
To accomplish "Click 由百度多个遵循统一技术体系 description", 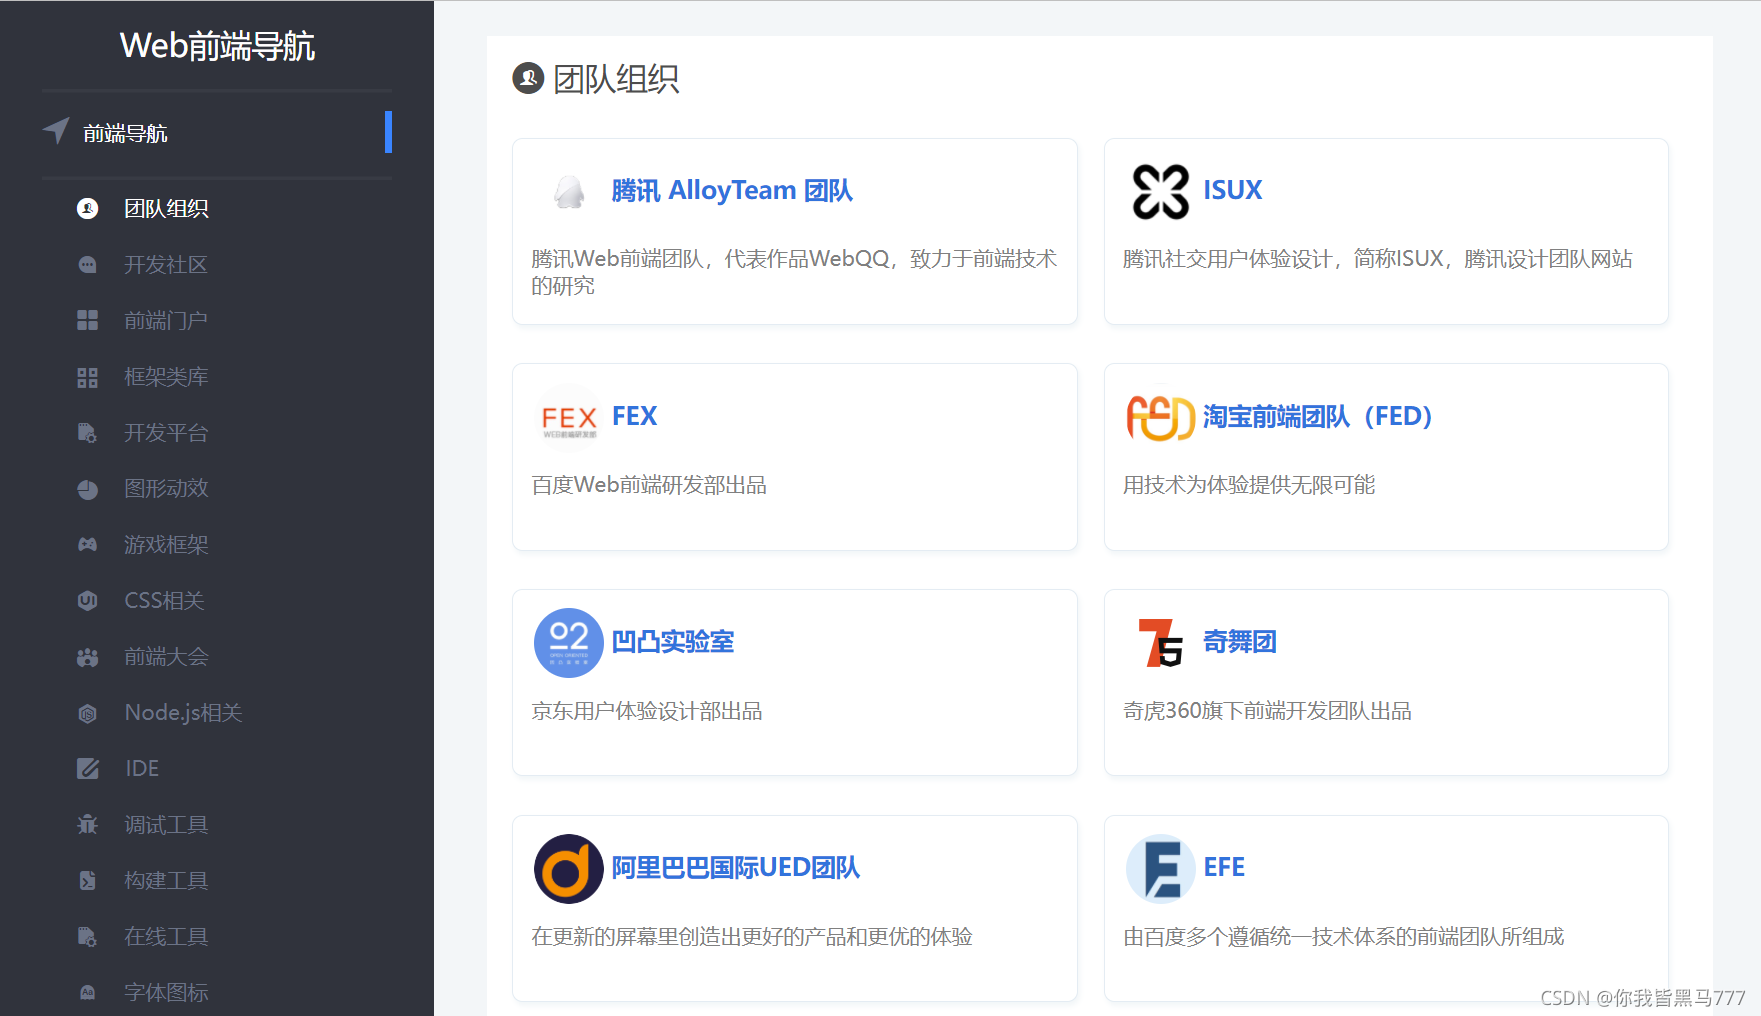I will (1344, 937).
